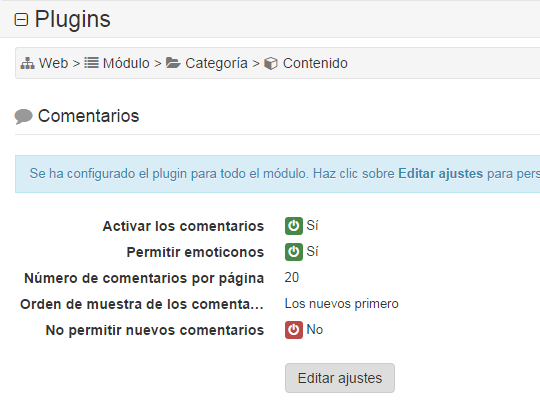Viewport: 540px width, 400px height.
Task: Click 'Los nuevos primero' value
Action: click(x=342, y=304)
